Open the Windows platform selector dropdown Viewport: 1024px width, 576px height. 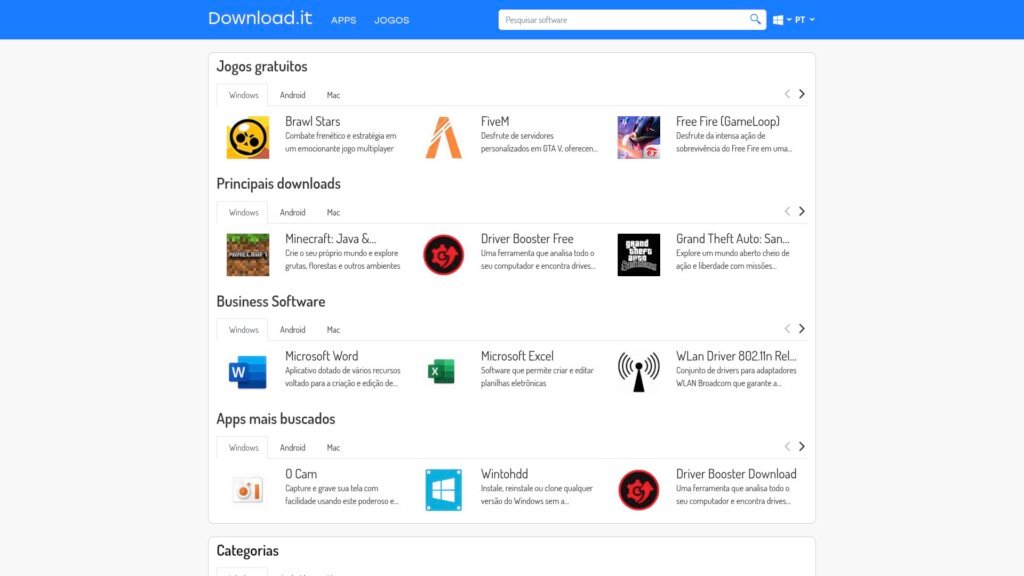pos(782,20)
